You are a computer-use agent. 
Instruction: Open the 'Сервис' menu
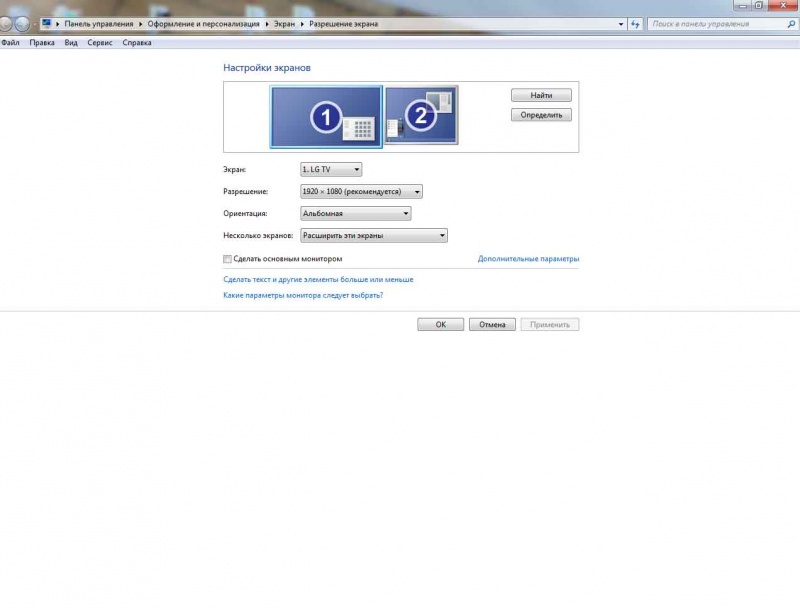(x=100, y=43)
